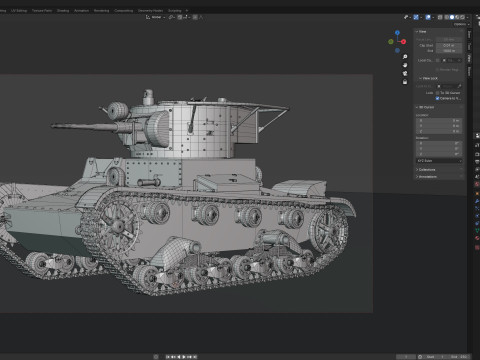Click the red X axis on the navigation gizmo

click(403, 42)
